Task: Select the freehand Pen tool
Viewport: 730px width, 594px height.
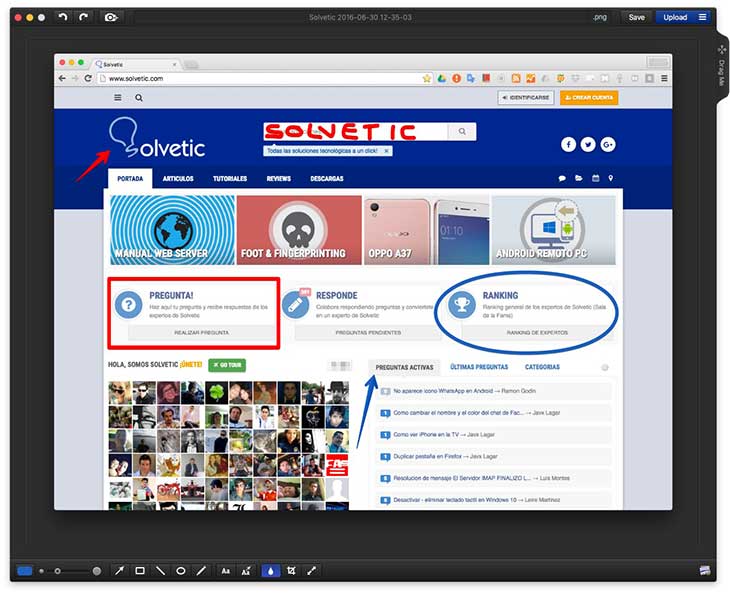Action: [x=201, y=571]
